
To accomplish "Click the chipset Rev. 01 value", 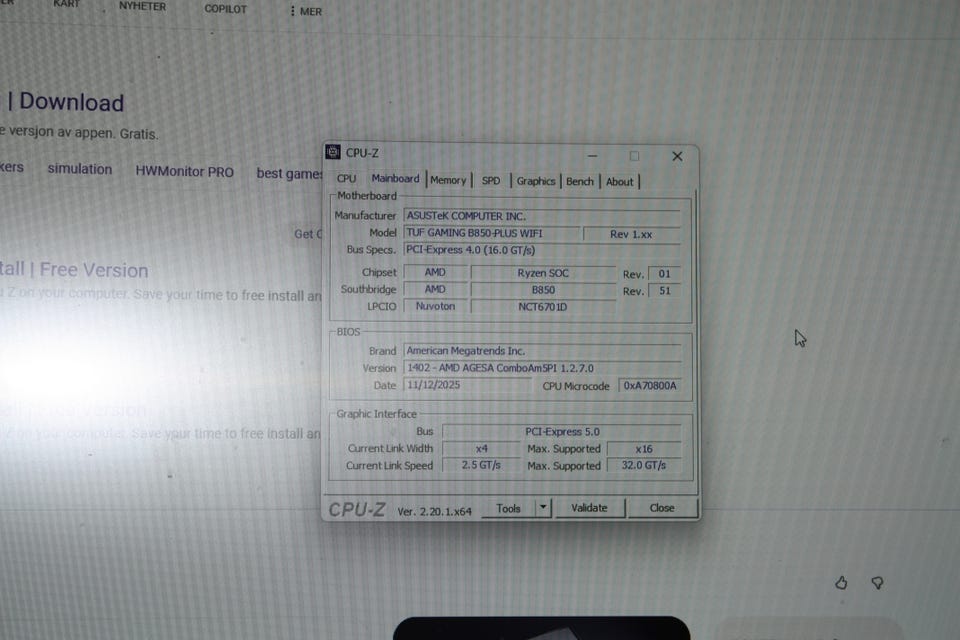I will [664, 274].
